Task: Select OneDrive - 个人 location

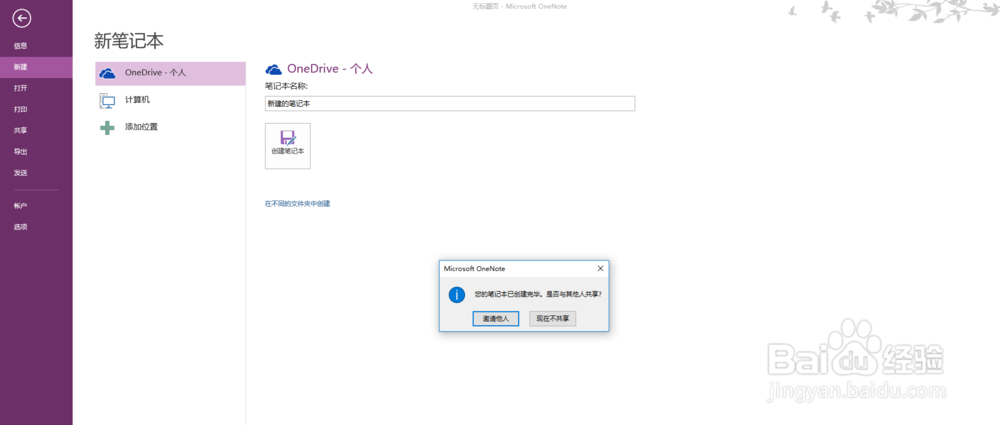Action: point(170,73)
